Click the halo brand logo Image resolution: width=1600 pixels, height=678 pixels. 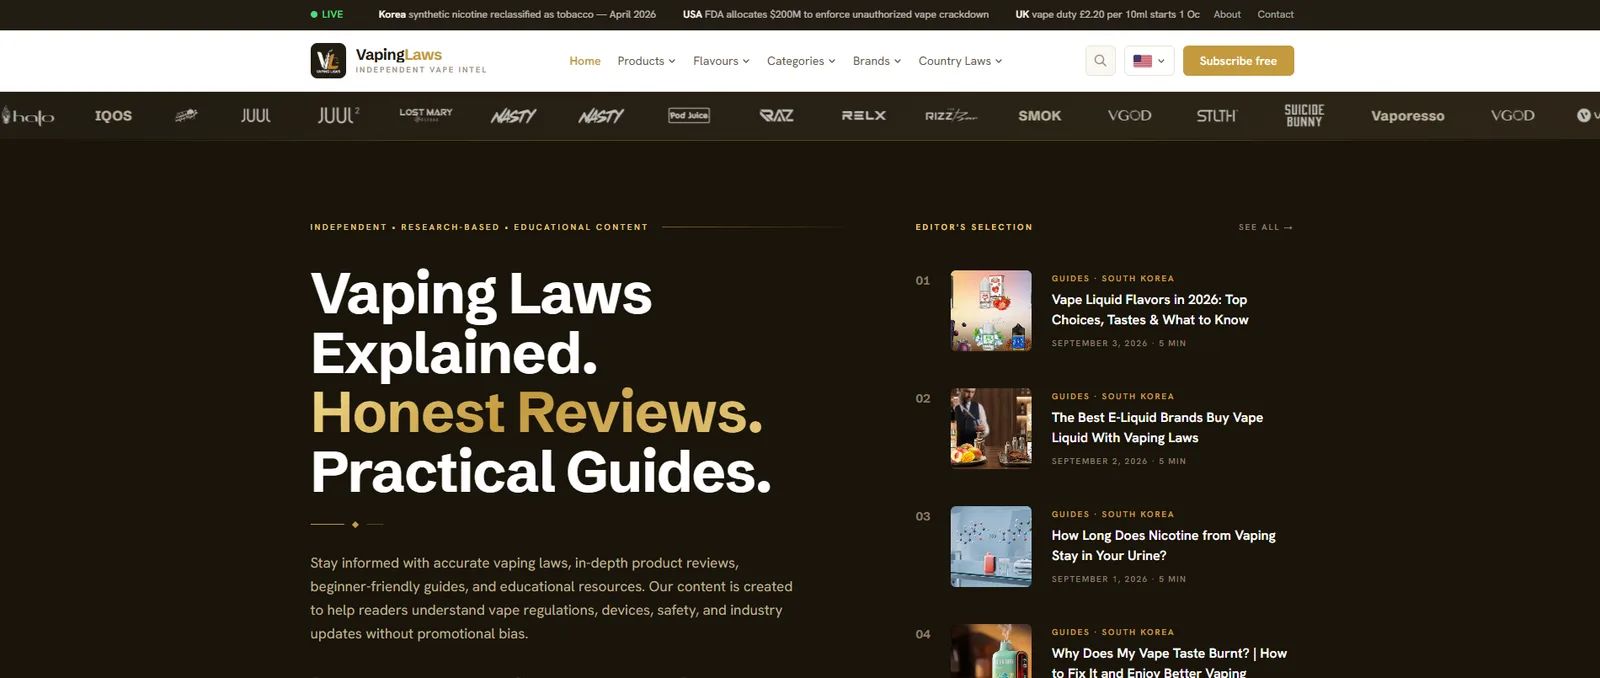click(x=28, y=116)
